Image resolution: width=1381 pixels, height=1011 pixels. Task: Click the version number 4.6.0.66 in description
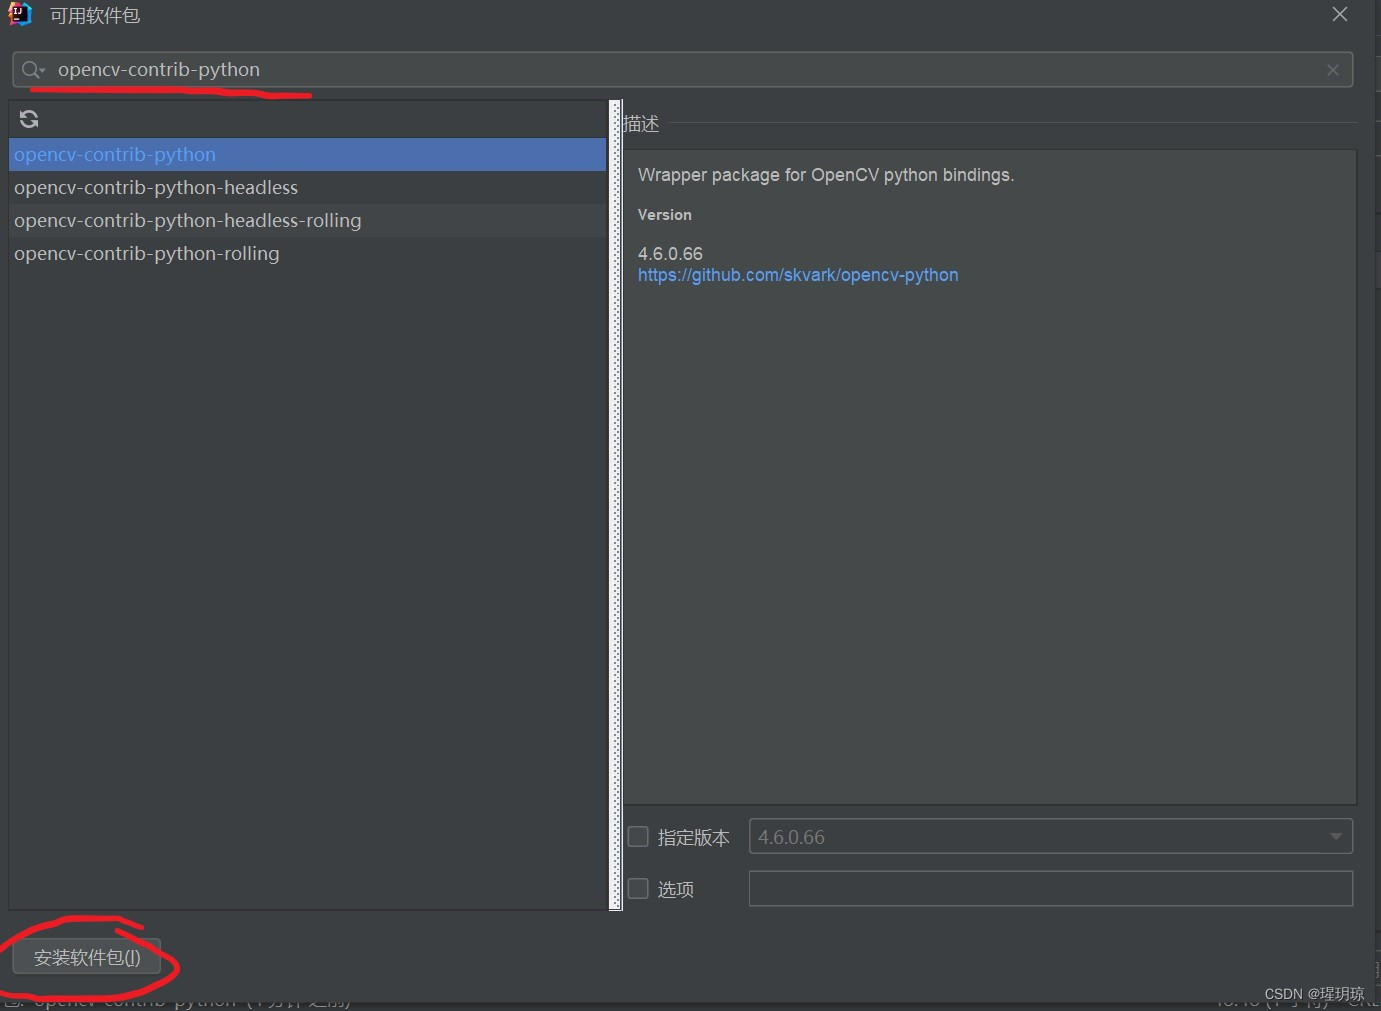pyautogui.click(x=670, y=254)
